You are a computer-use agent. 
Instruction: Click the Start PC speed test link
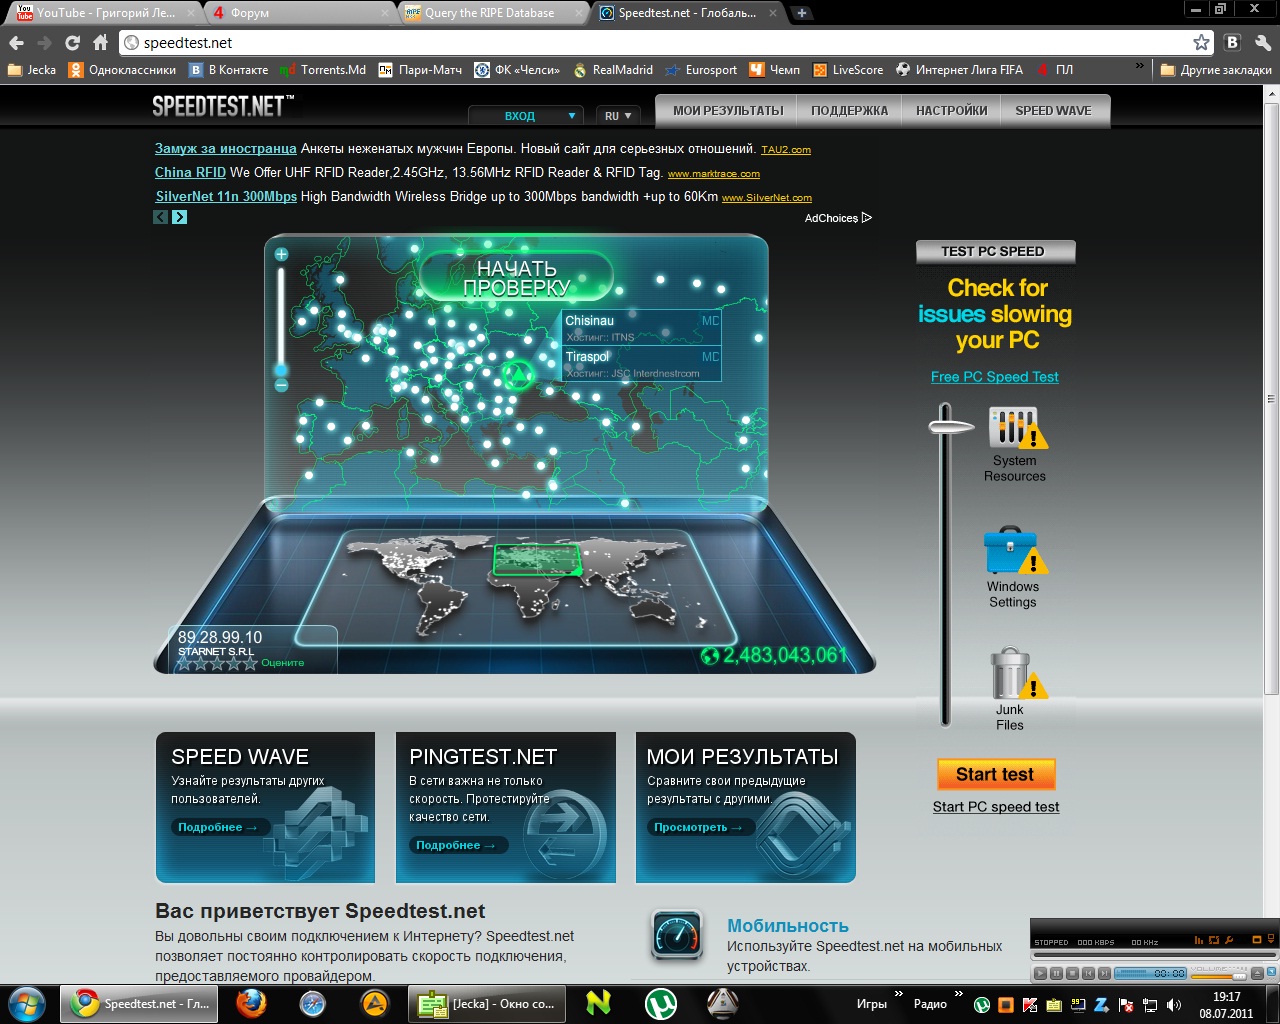point(995,807)
